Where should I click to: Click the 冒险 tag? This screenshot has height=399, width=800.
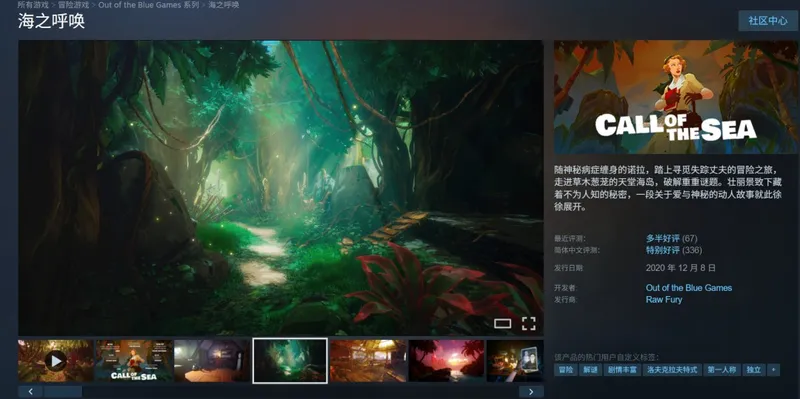point(566,370)
